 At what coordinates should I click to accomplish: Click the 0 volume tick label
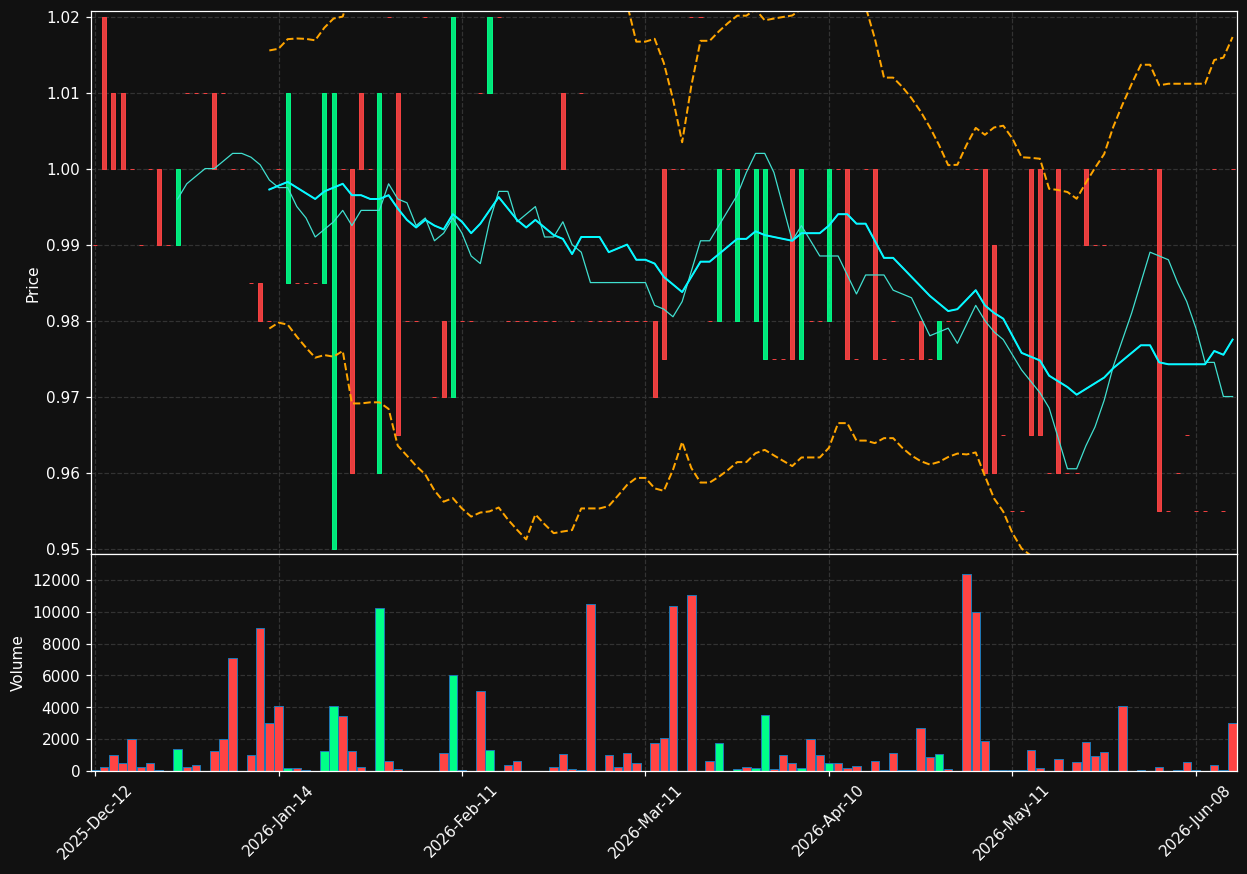tap(76, 771)
